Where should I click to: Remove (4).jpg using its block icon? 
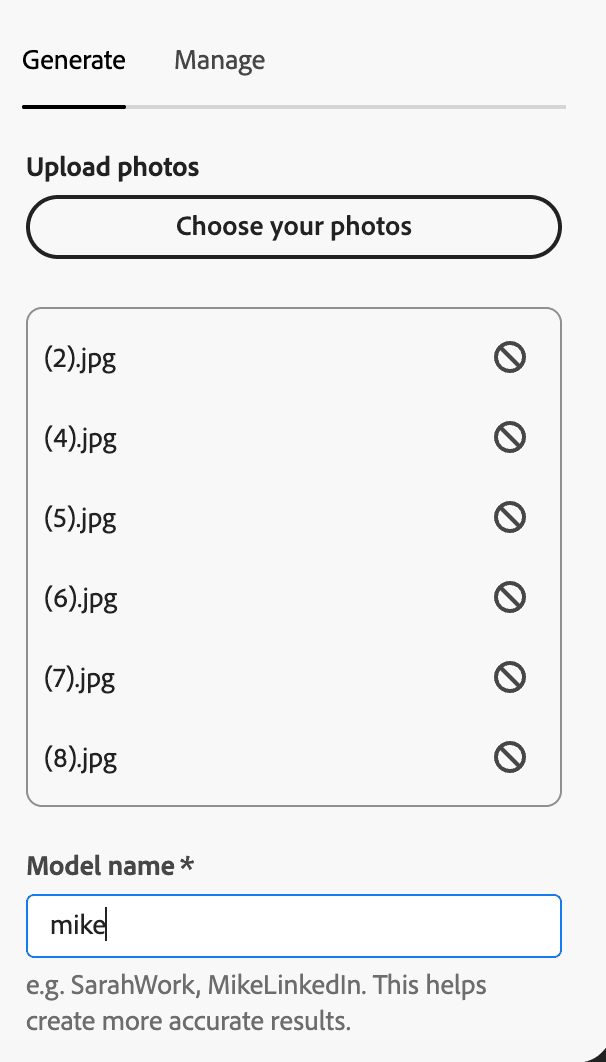point(509,437)
